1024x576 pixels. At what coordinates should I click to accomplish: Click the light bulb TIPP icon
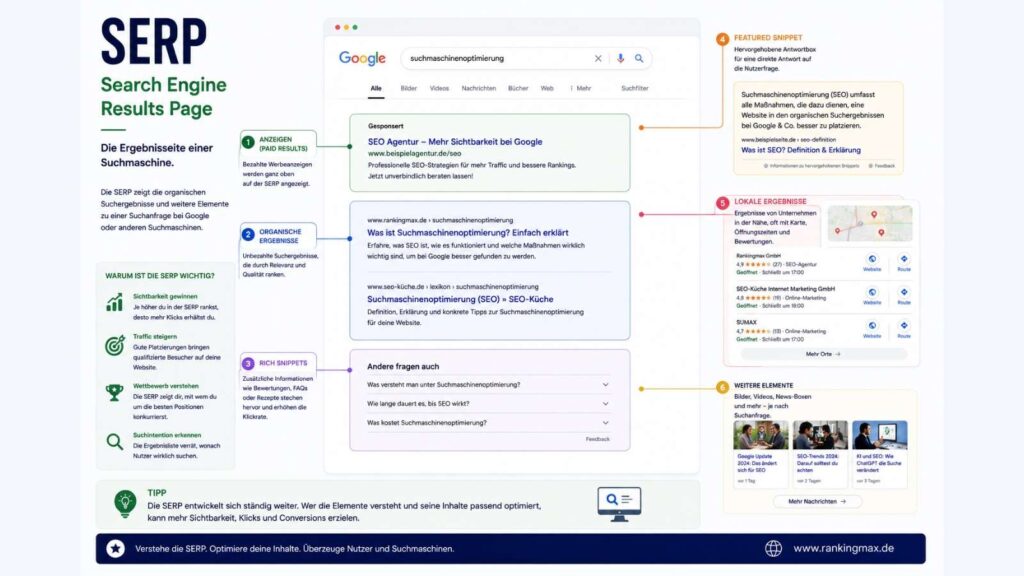click(125, 504)
